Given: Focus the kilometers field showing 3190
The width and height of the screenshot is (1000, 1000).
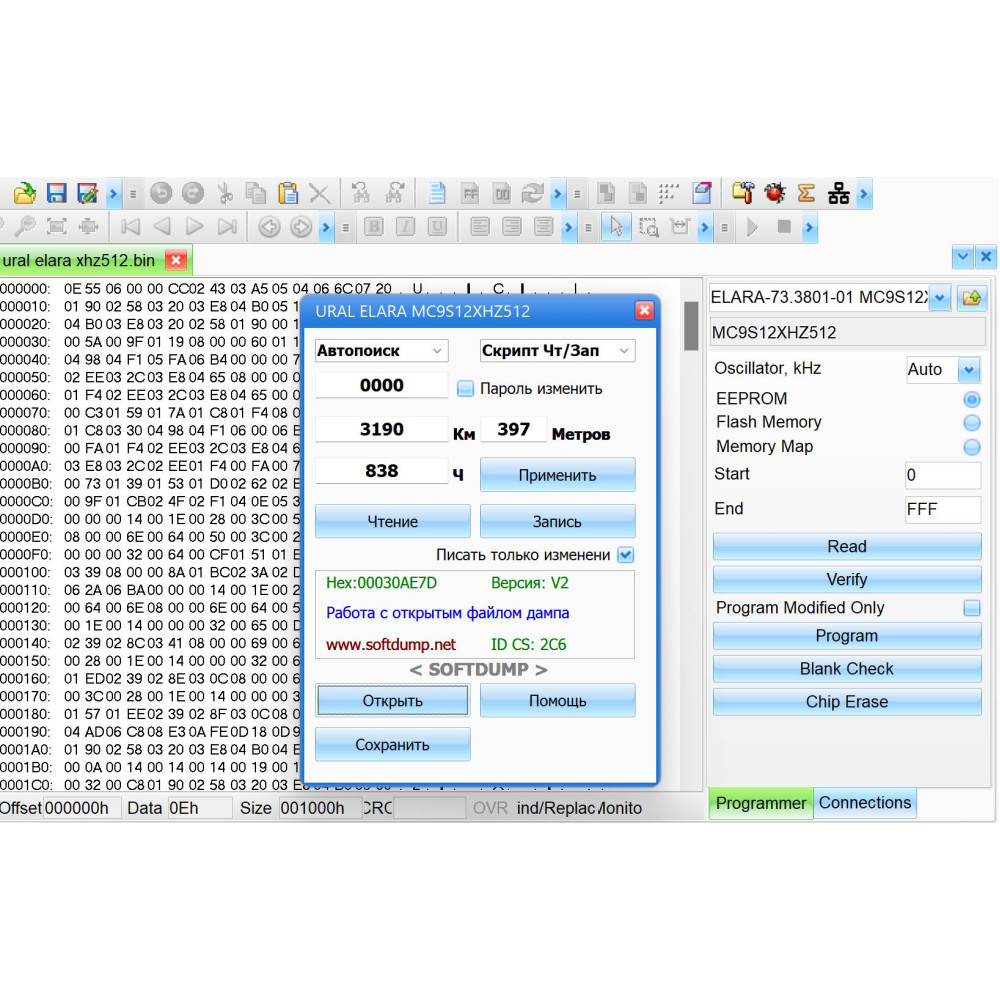Looking at the screenshot, I should coord(381,429).
